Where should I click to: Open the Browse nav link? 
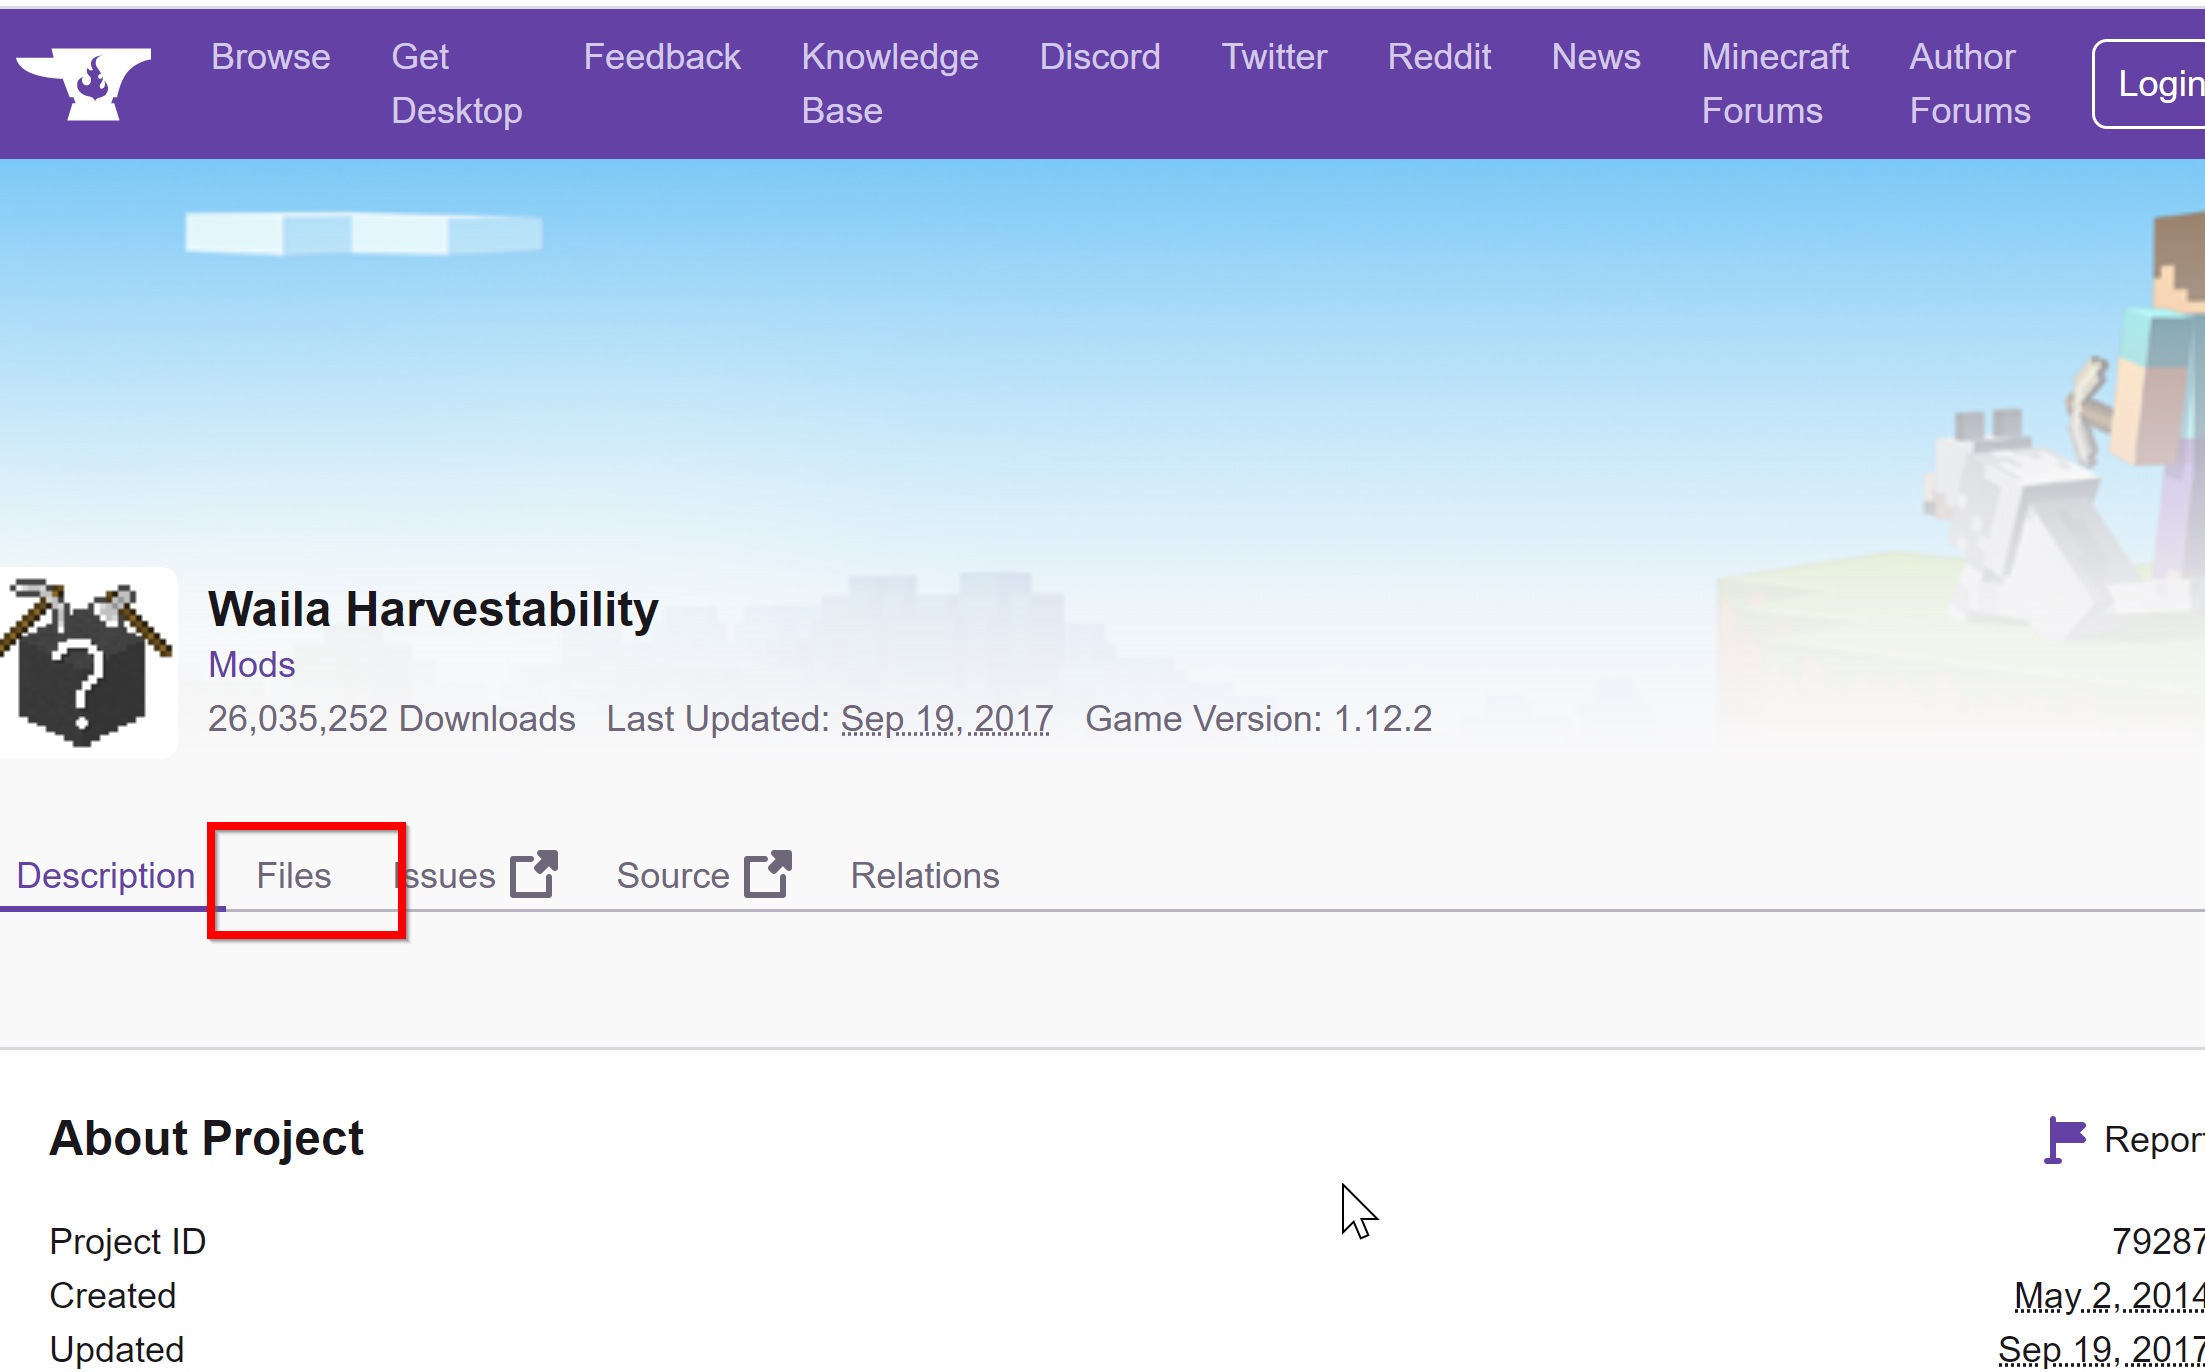[x=270, y=57]
